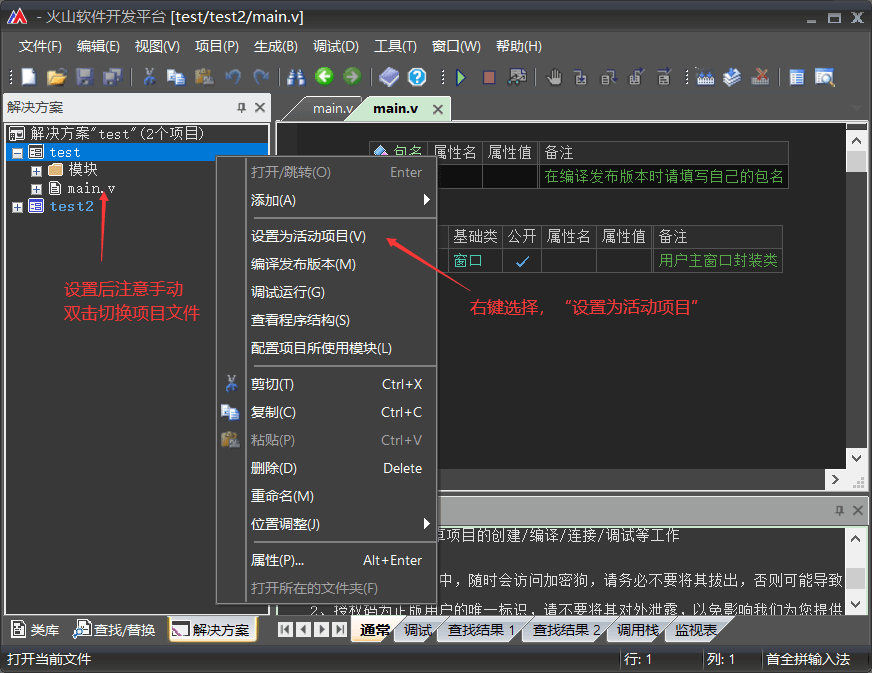Click the binoculars Find icon
Image resolution: width=872 pixels, height=673 pixels.
[296, 77]
